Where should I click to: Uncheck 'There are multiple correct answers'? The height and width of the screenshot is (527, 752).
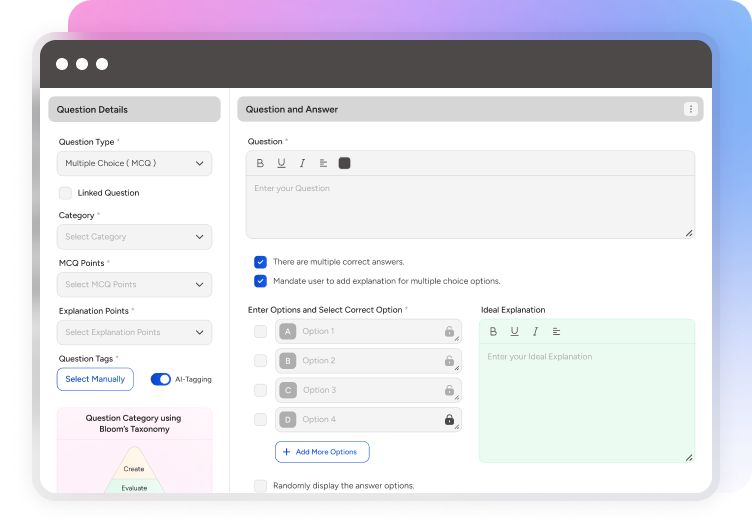pos(260,262)
